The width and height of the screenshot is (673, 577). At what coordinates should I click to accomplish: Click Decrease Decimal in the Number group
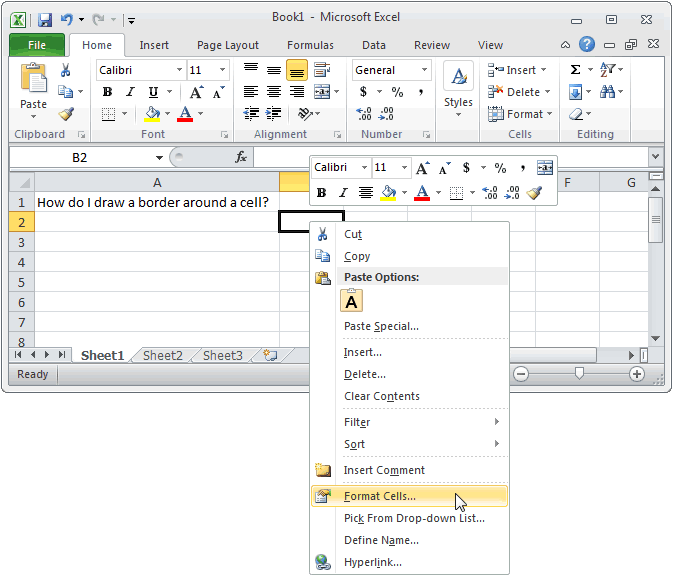386,114
